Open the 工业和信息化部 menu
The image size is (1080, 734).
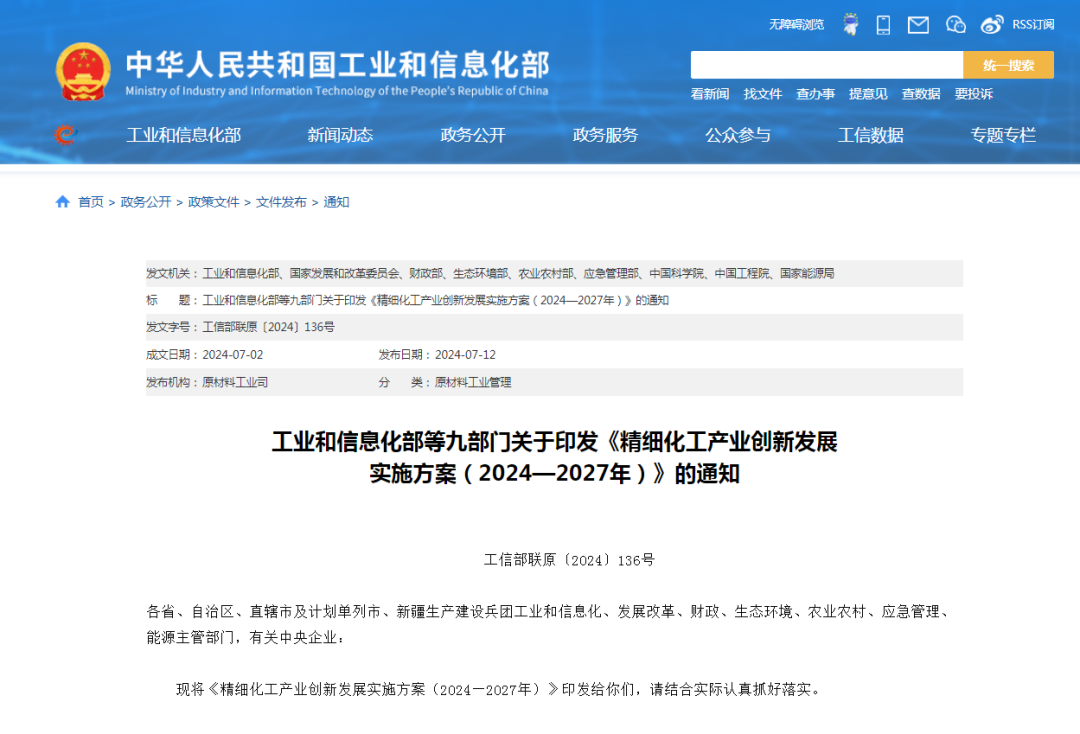click(x=184, y=135)
